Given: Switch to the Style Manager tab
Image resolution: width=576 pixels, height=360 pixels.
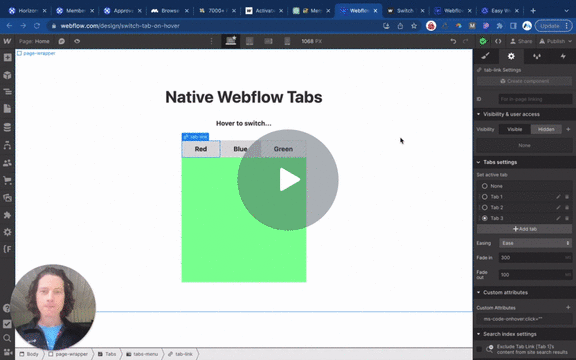Looking at the screenshot, I should 537,56.
